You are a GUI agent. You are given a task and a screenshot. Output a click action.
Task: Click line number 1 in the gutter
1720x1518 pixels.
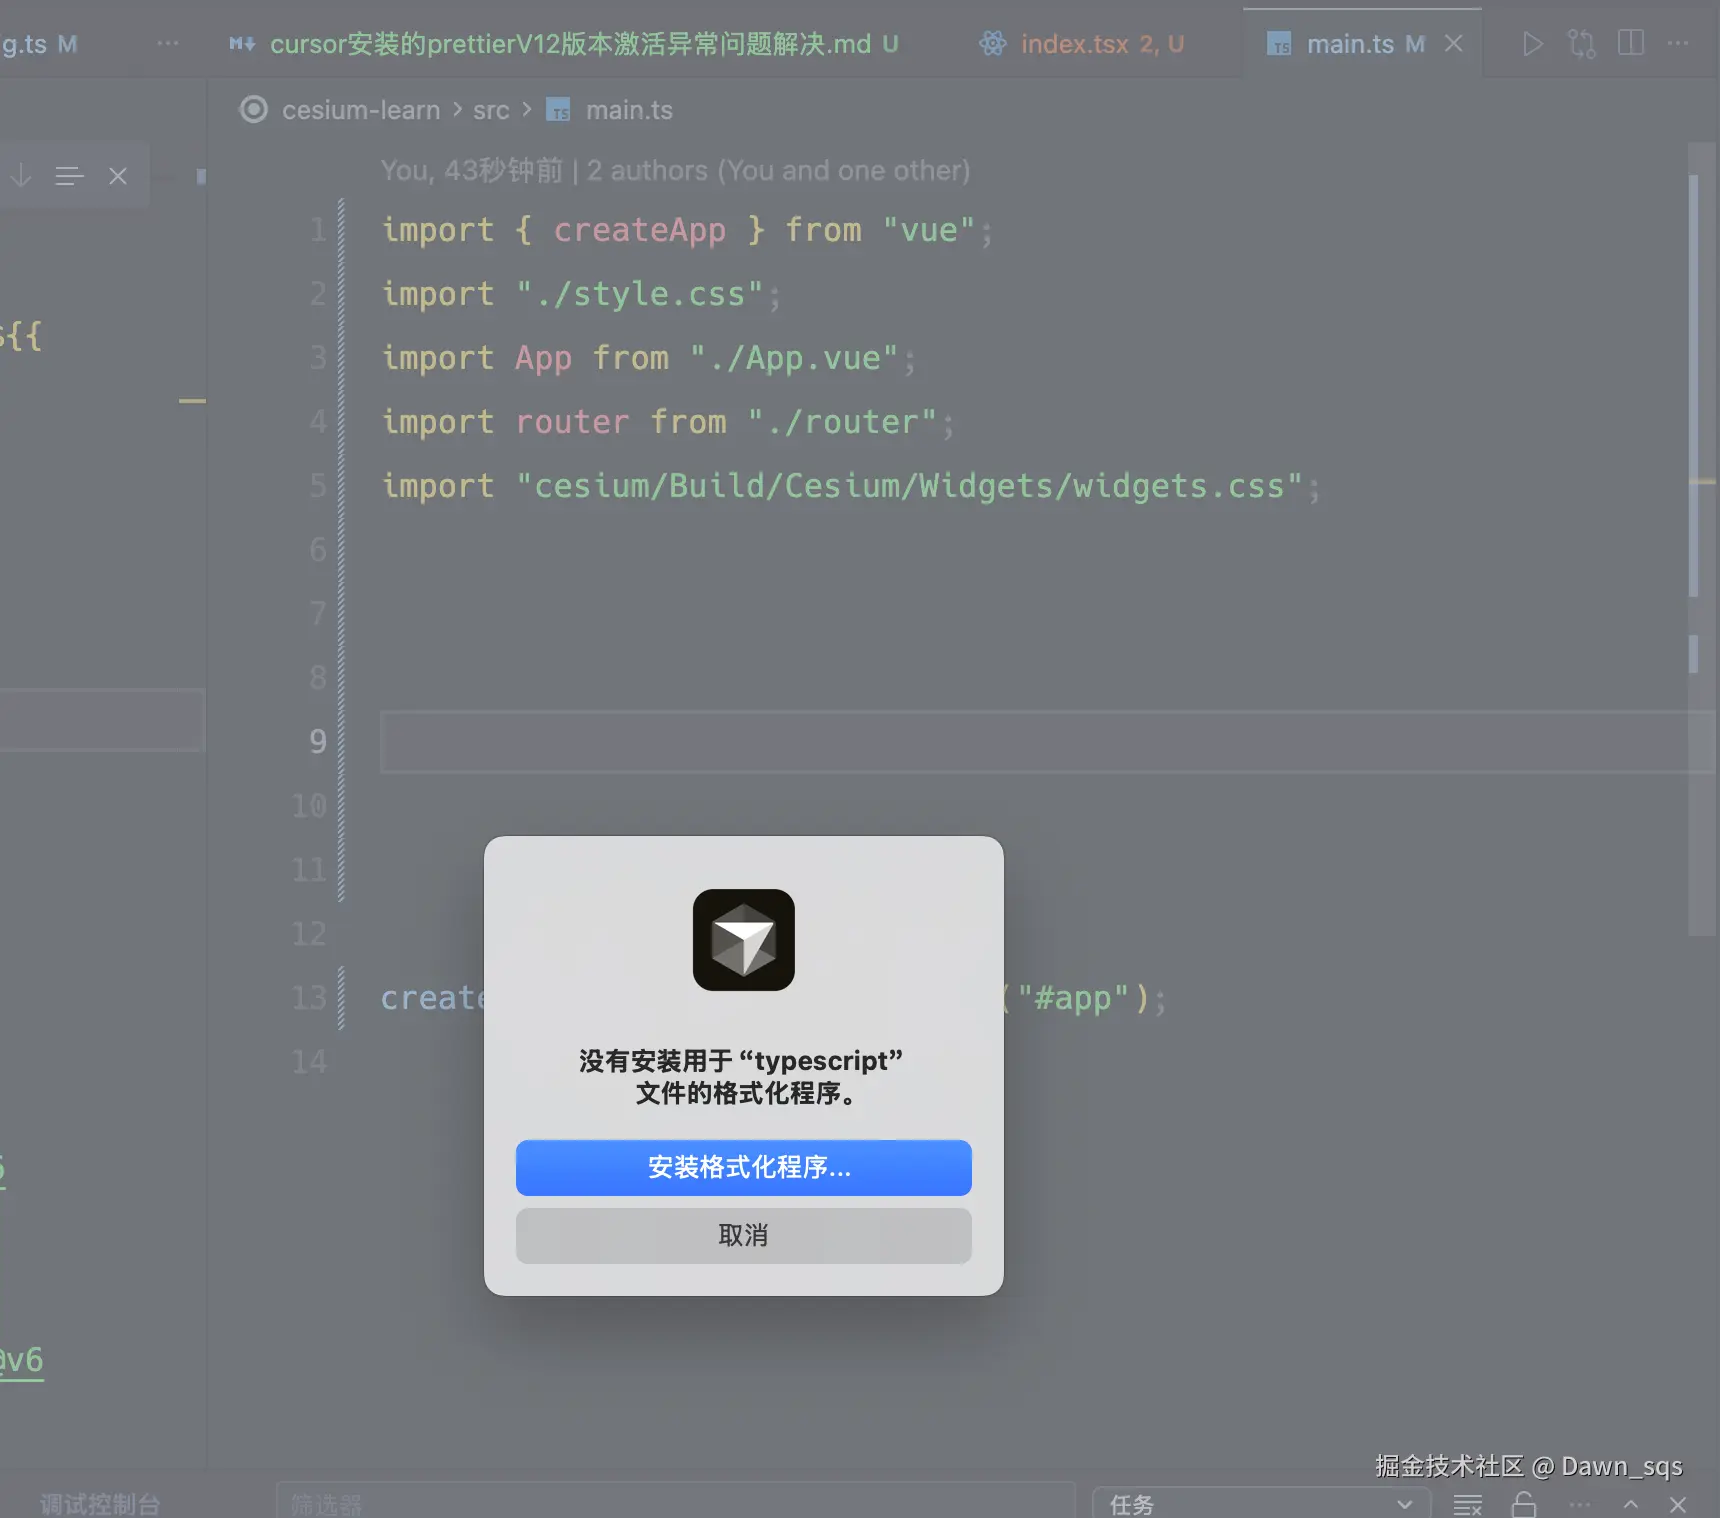318,230
